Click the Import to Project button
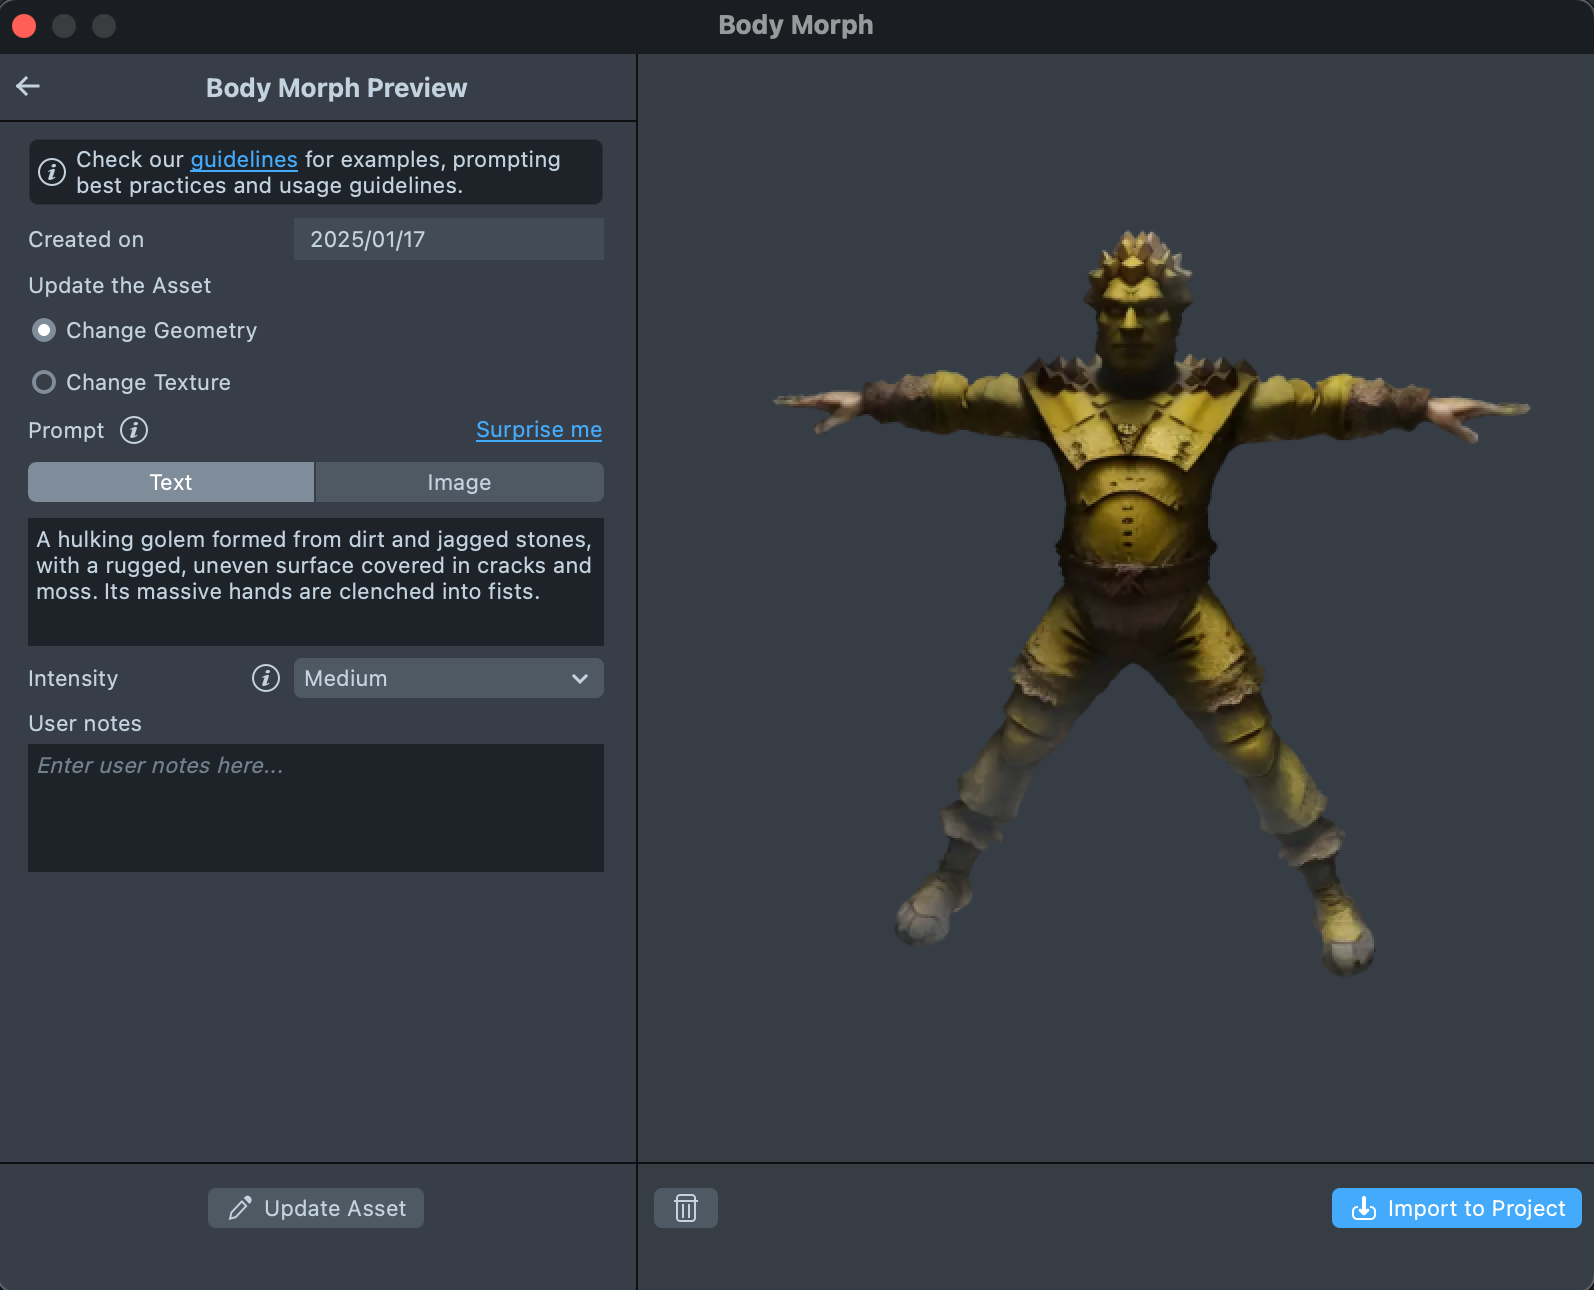Image resolution: width=1594 pixels, height=1290 pixels. point(1456,1208)
